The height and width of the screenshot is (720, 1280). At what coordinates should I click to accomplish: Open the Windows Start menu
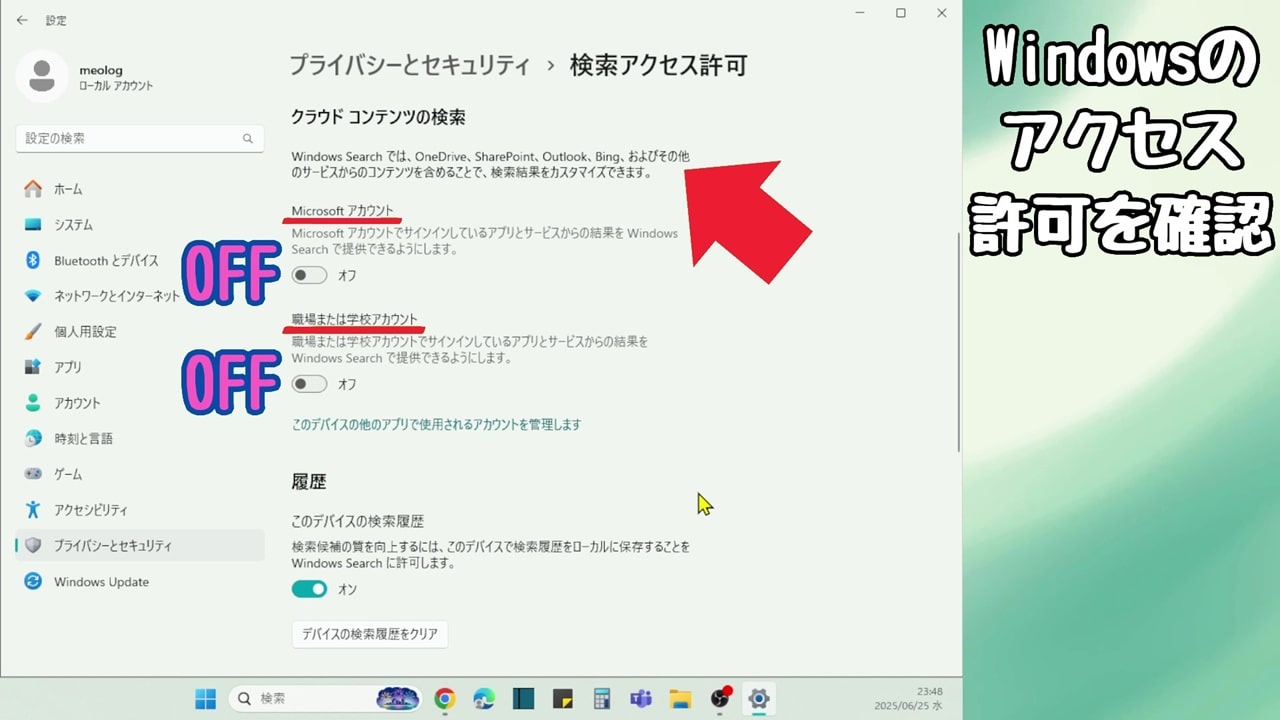coord(205,698)
